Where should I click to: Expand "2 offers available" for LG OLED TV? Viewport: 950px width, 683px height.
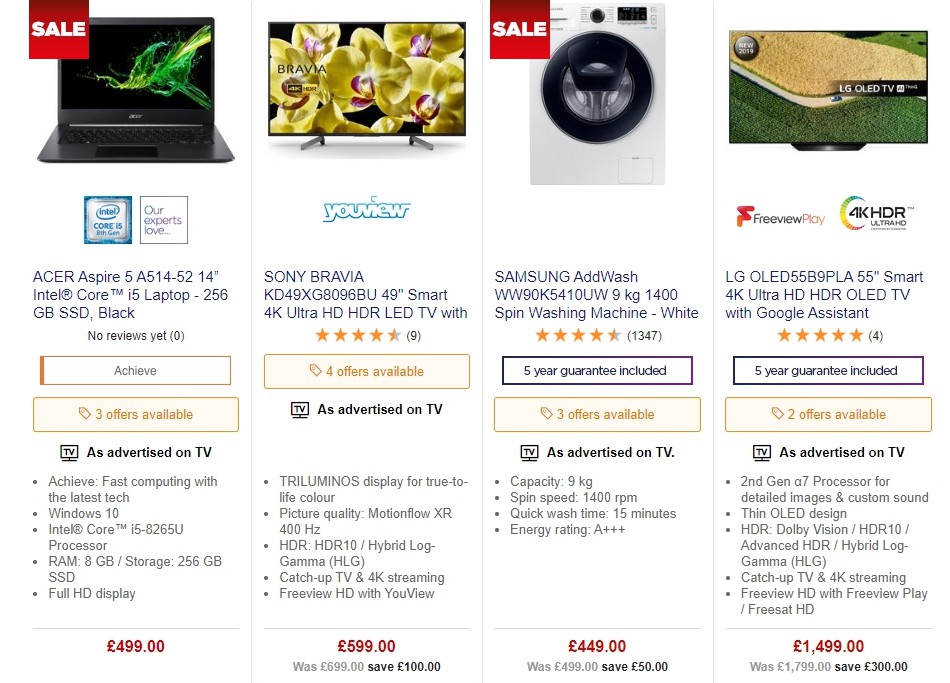tap(828, 414)
